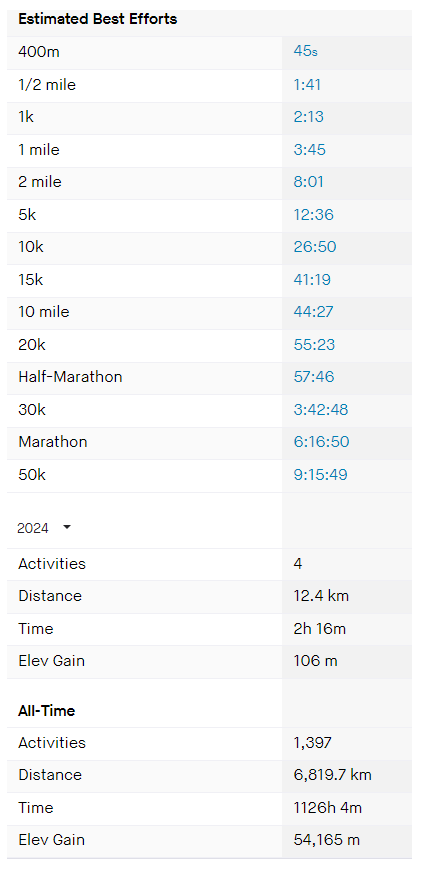Click the dropdown arrow beside 2024

click(67, 527)
